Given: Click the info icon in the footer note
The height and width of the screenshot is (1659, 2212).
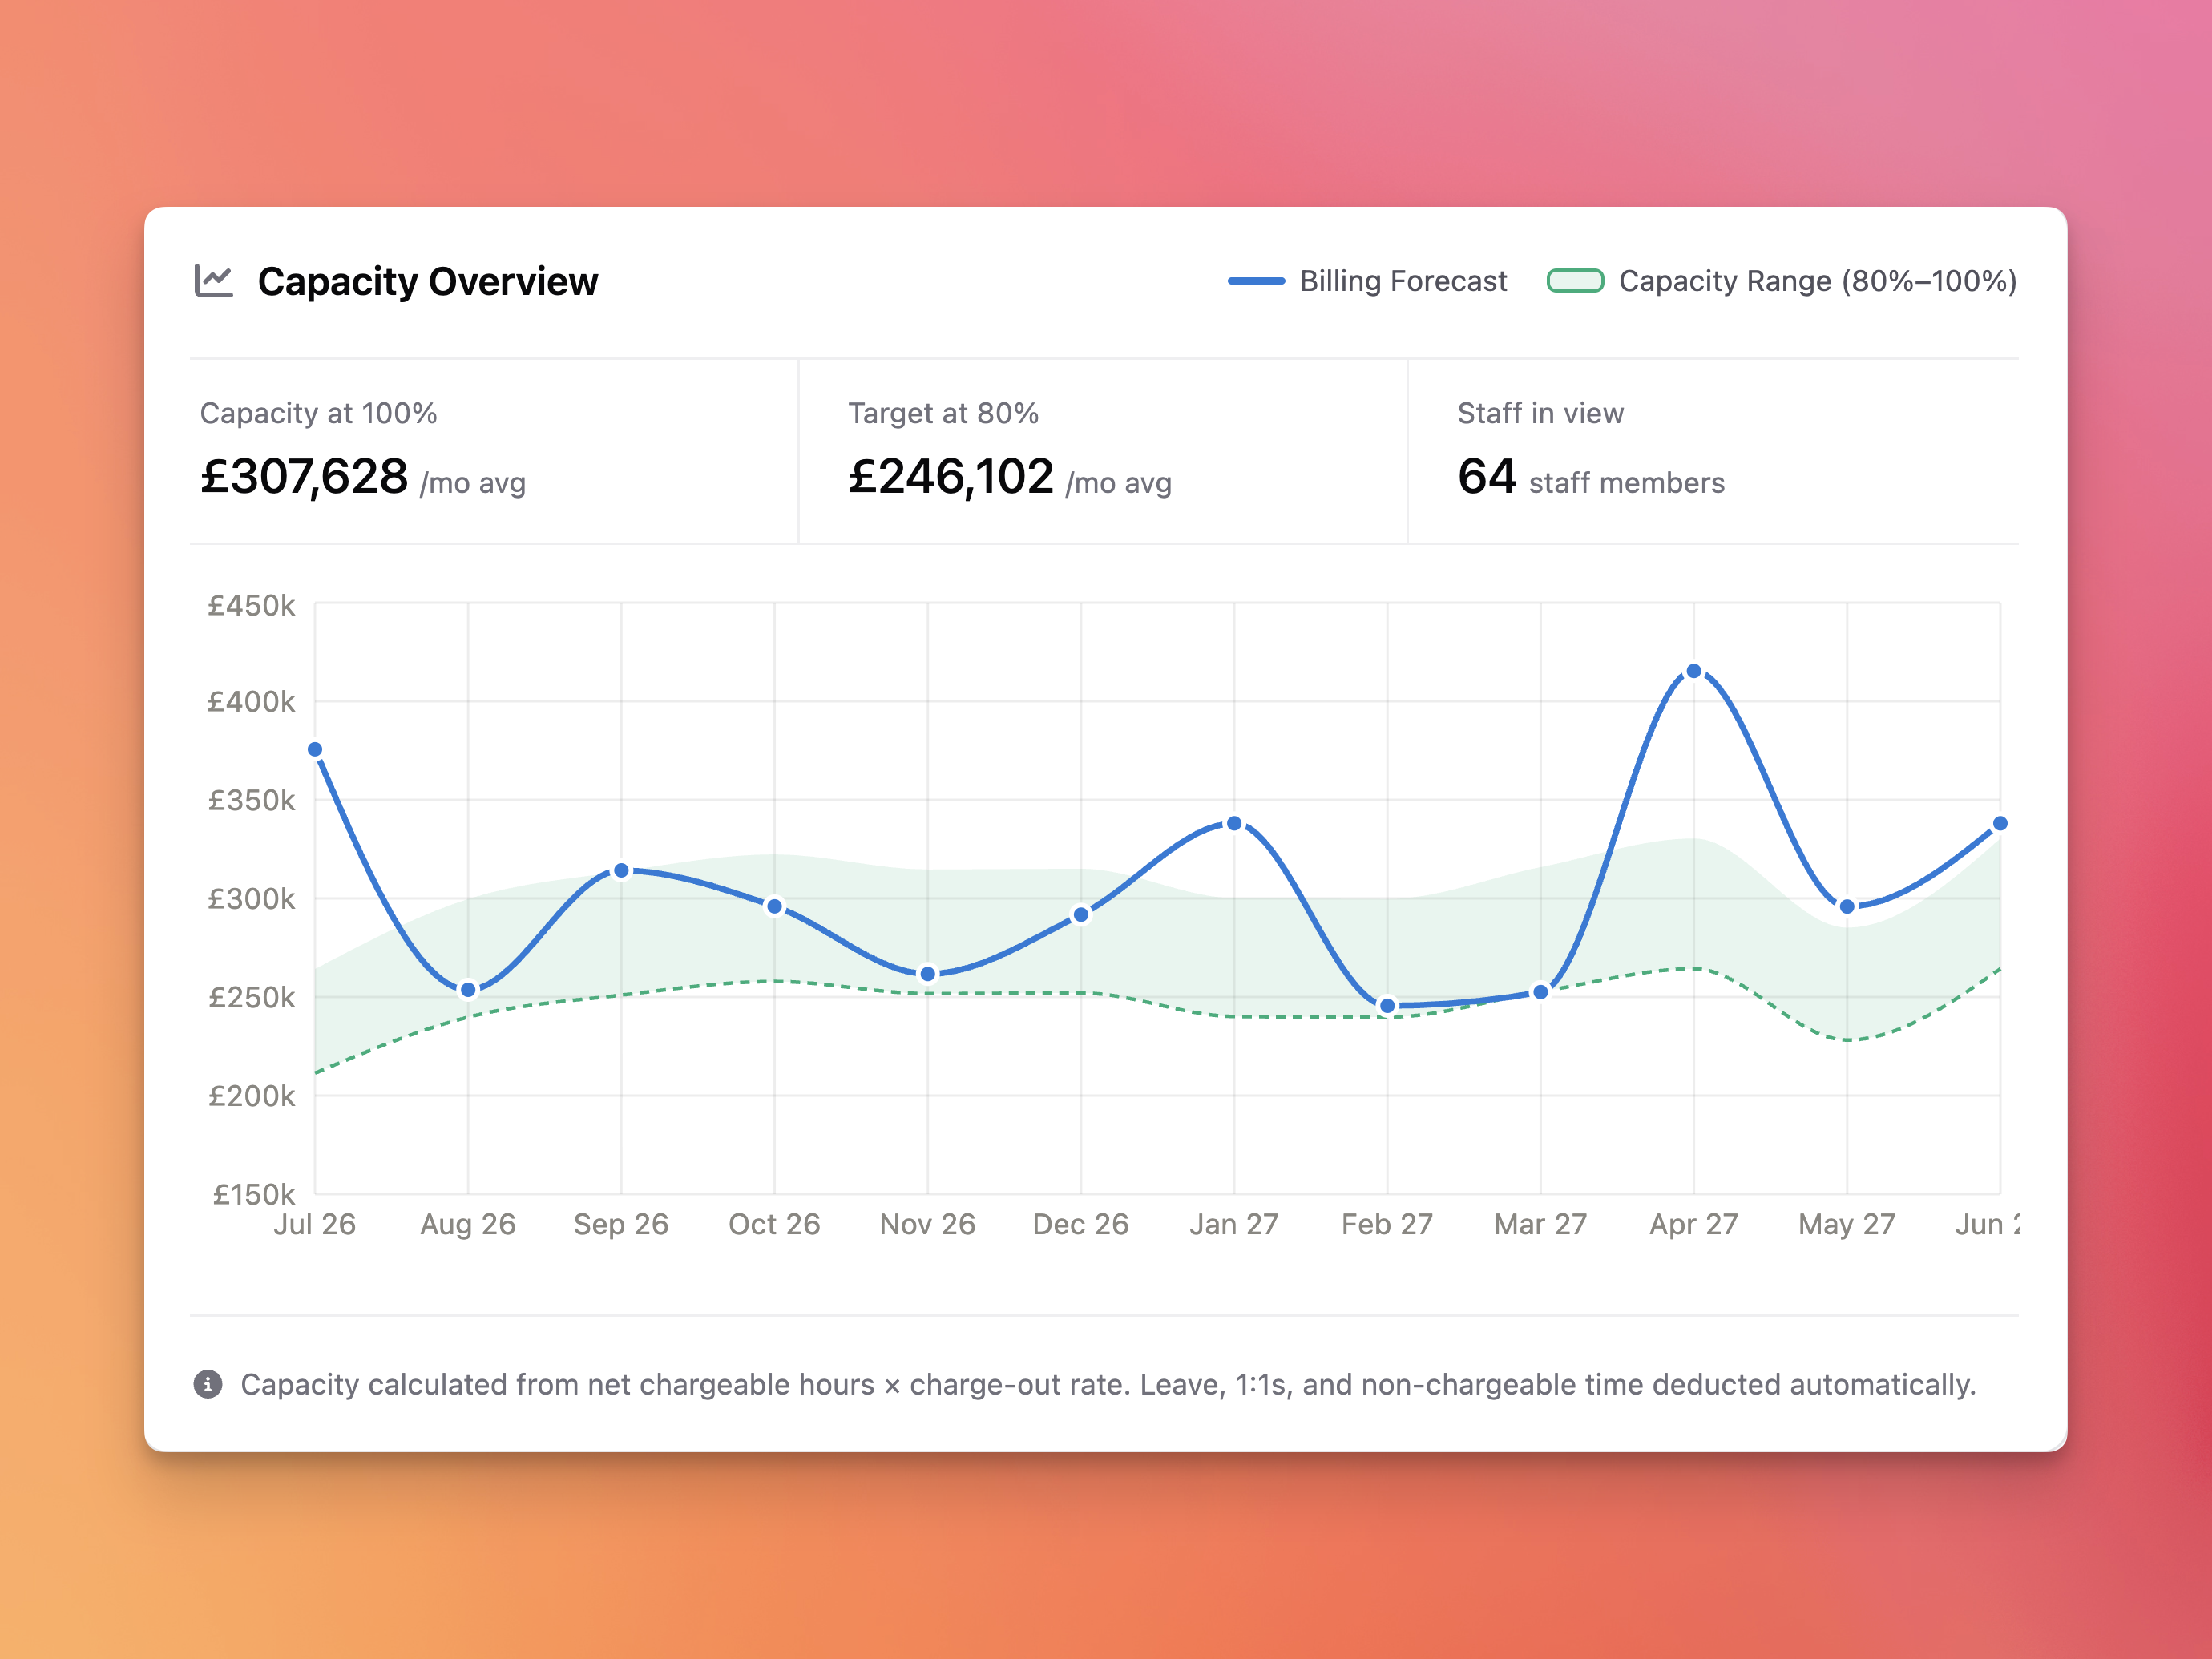Looking at the screenshot, I should coord(208,1384).
